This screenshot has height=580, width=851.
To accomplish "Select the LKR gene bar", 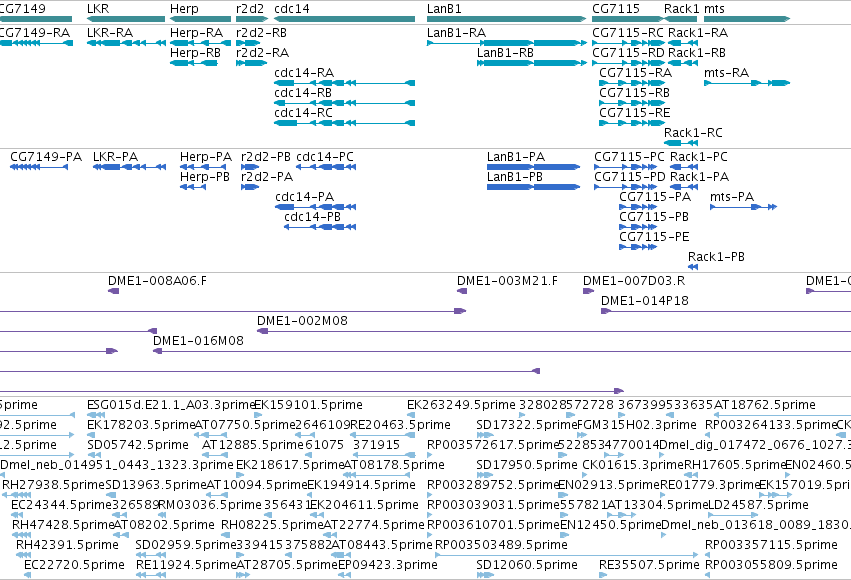I will tap(126, 19).
